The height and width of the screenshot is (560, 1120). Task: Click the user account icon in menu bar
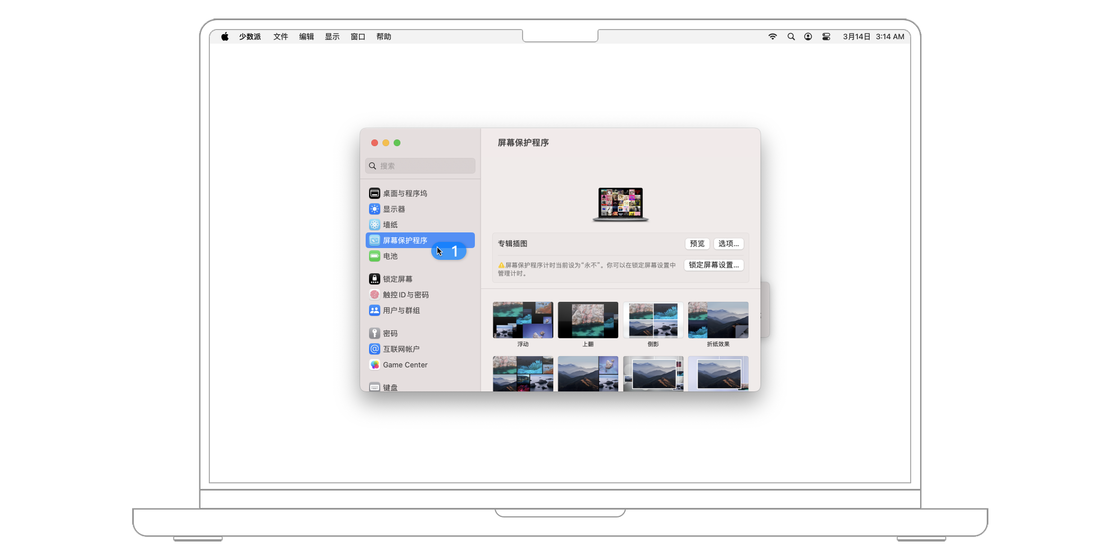(x=808, y=36)
